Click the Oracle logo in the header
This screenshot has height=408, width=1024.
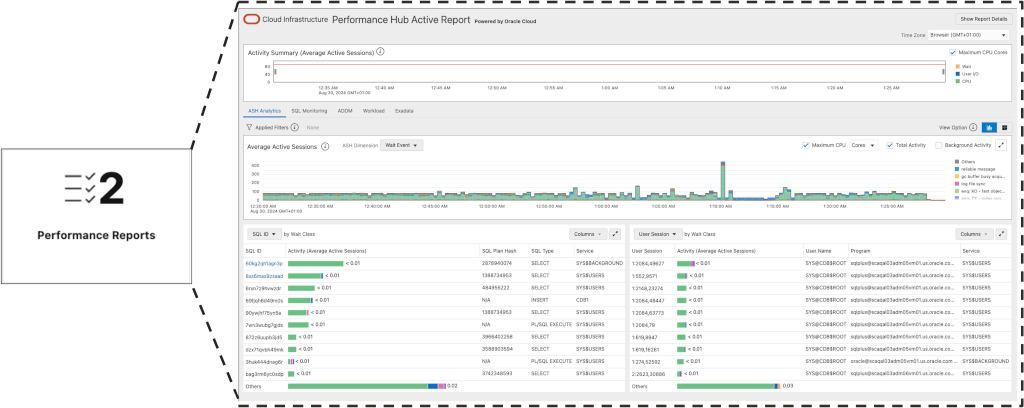pyautogui.click(x=251, y=20)
